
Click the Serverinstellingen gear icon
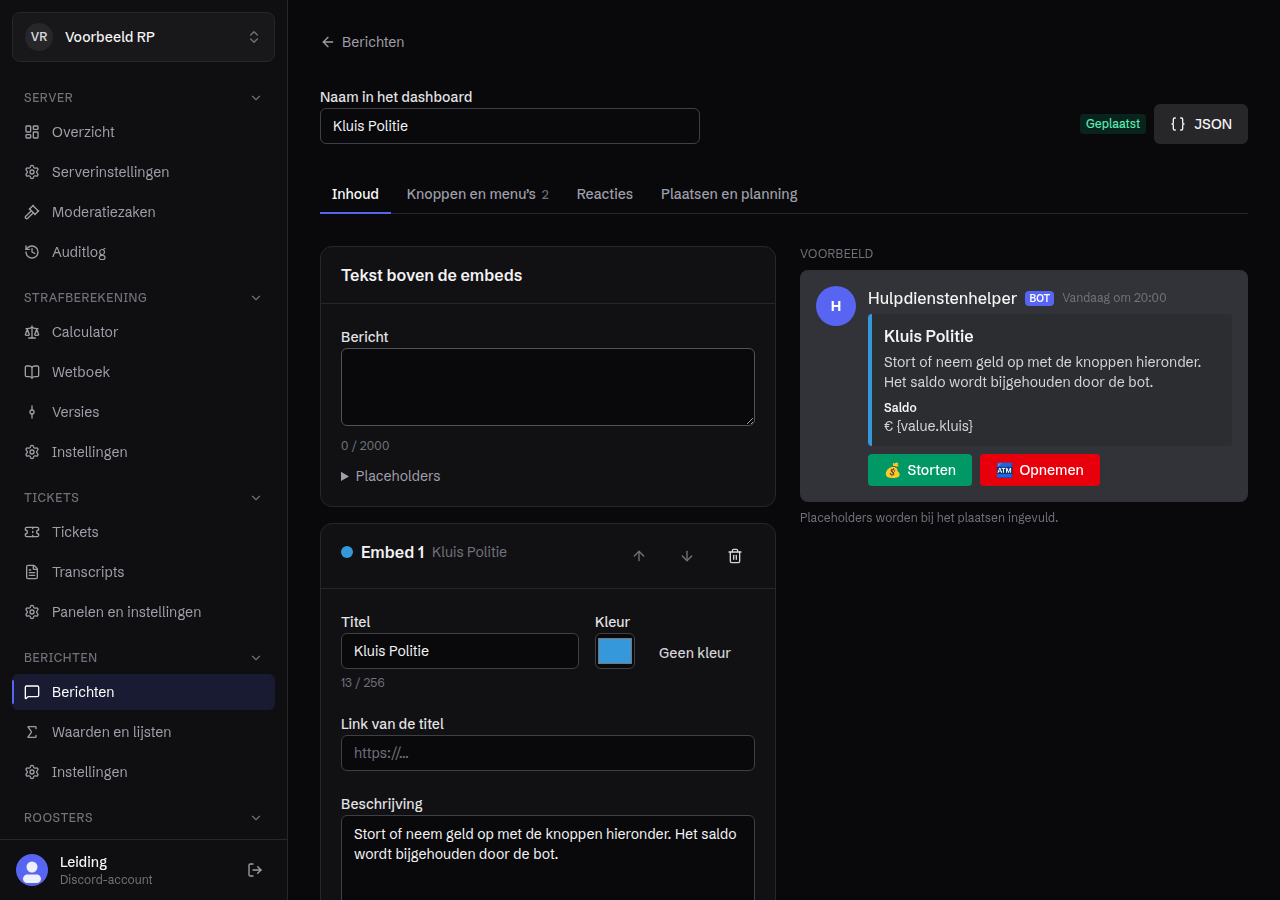point(32,172)
